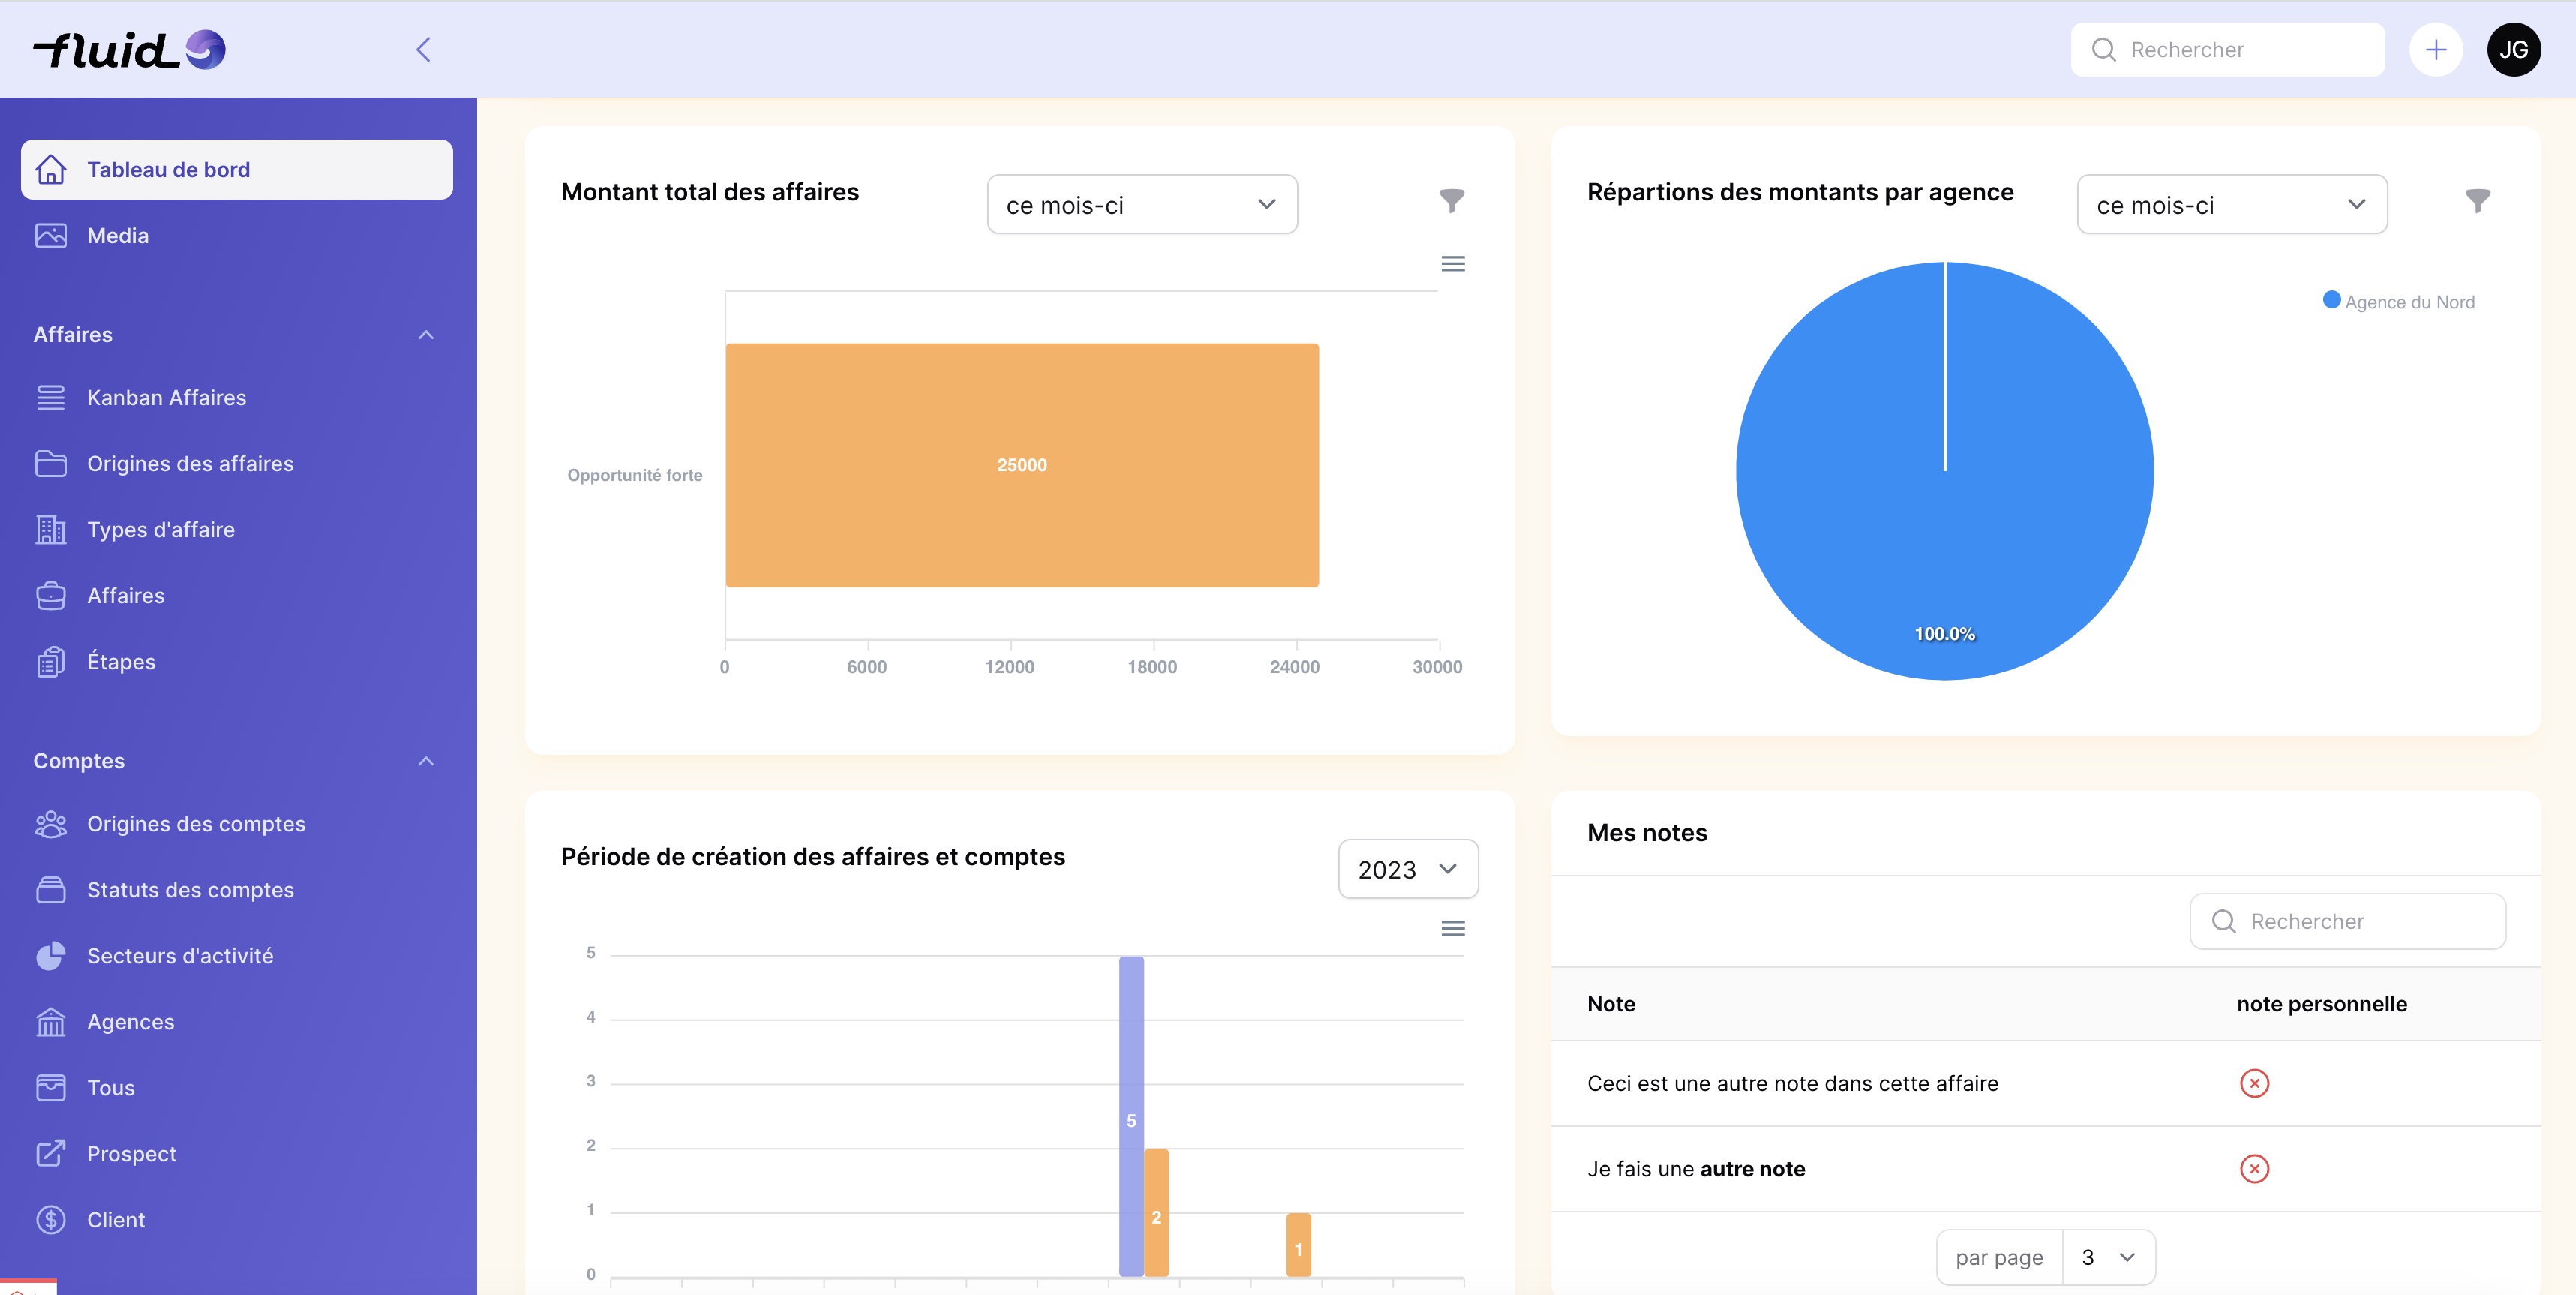
Task: Open the filter for Montant total des affaires
Action: (x=1454, y=200)
